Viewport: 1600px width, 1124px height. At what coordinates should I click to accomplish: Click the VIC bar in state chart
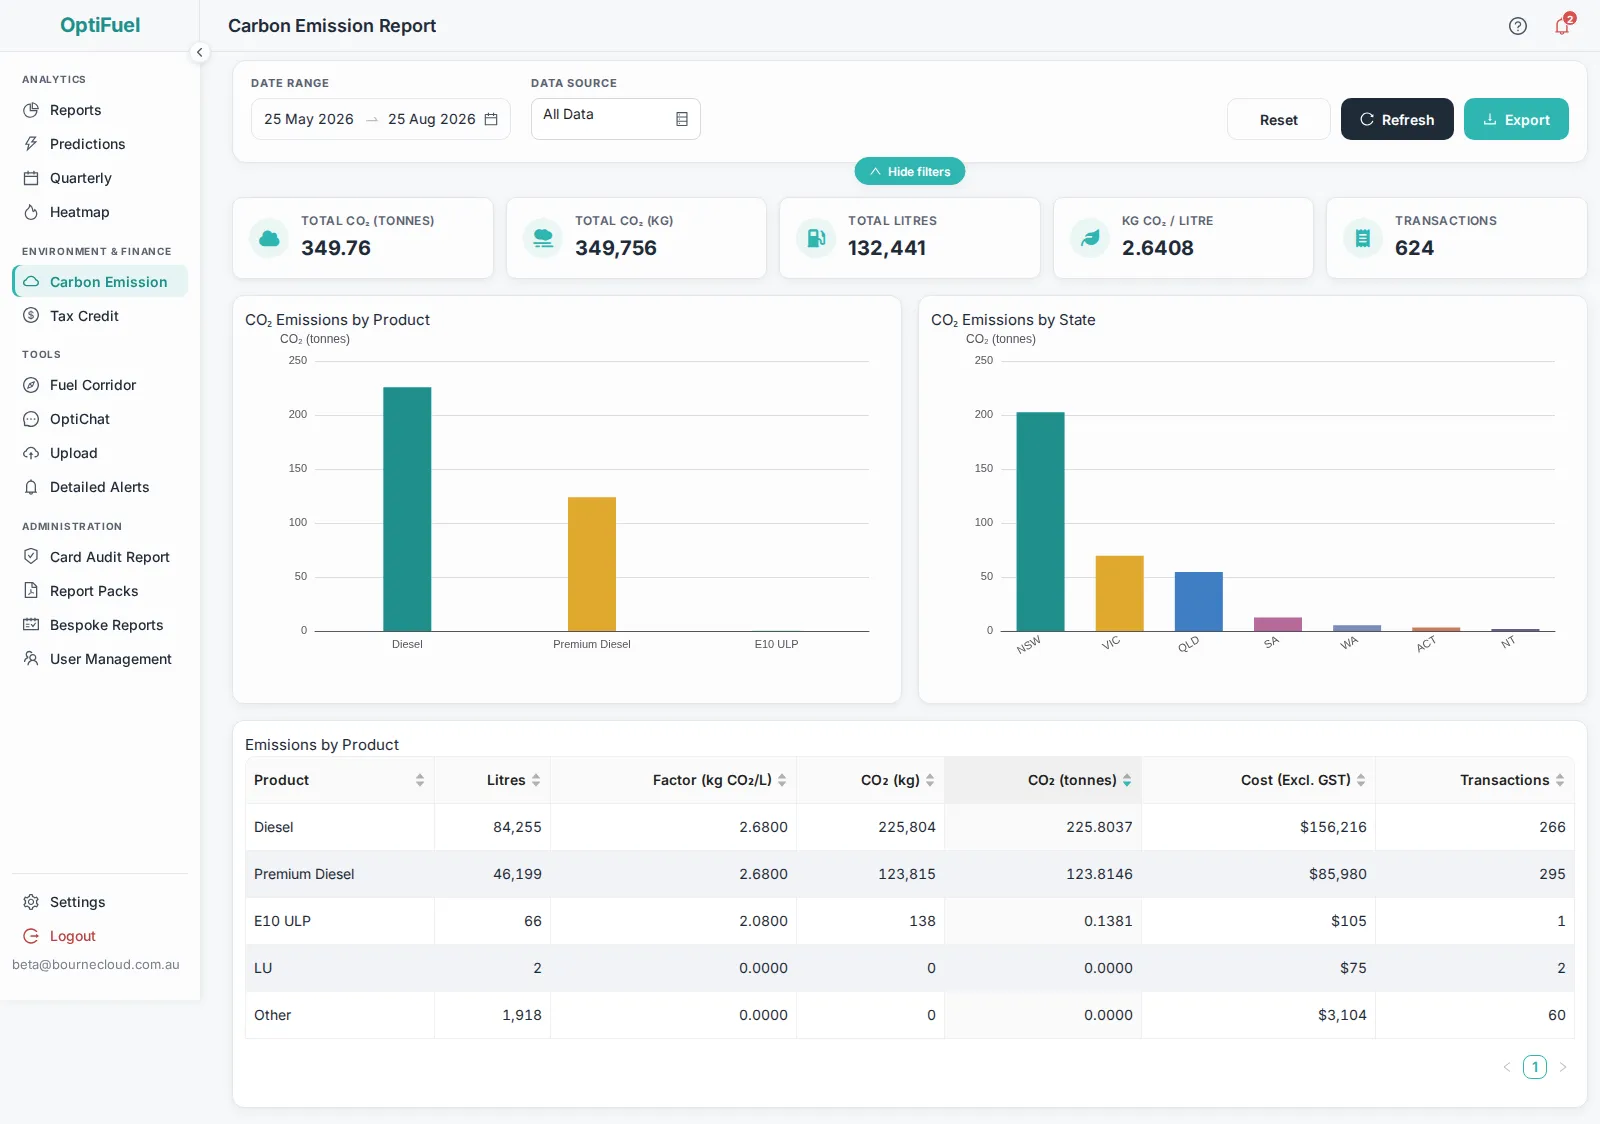click(x=1120, y=593)
